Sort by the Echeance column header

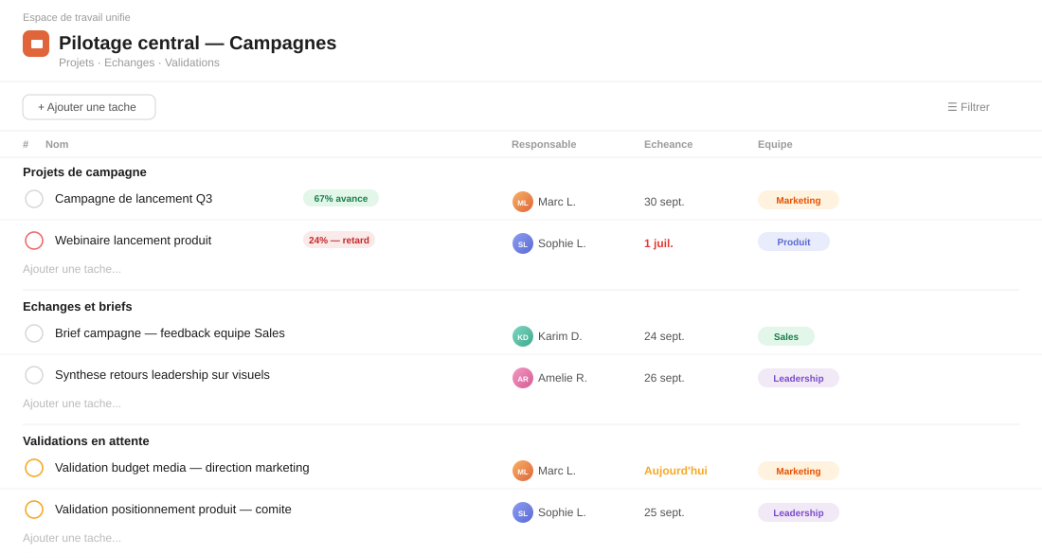pyautogui.click(x=668, y=144)
